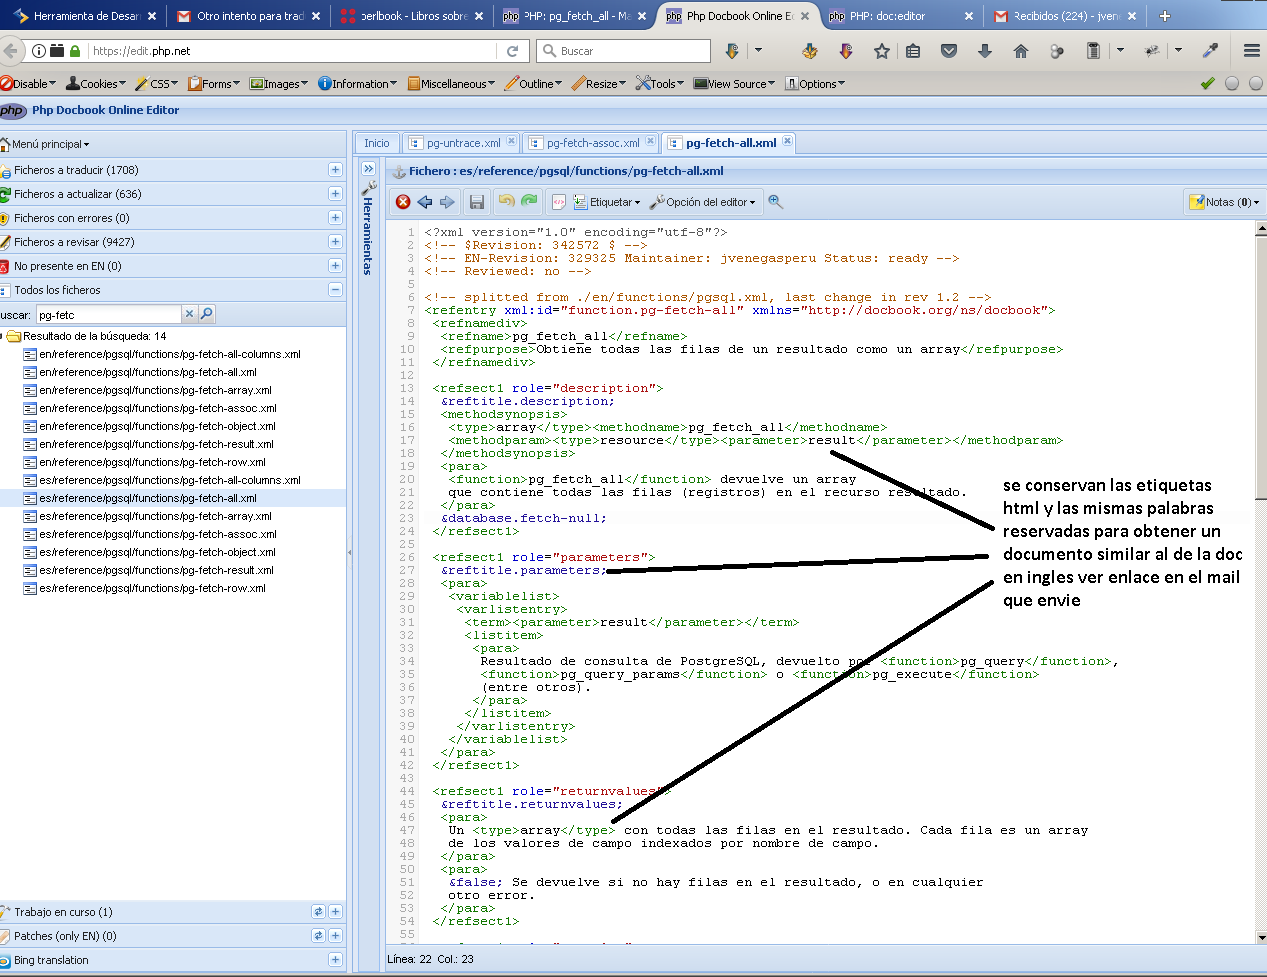Viewport: 1267px width, 977px height.
Task: Open Menú principal menu
Action: click(x=47, y=144)
